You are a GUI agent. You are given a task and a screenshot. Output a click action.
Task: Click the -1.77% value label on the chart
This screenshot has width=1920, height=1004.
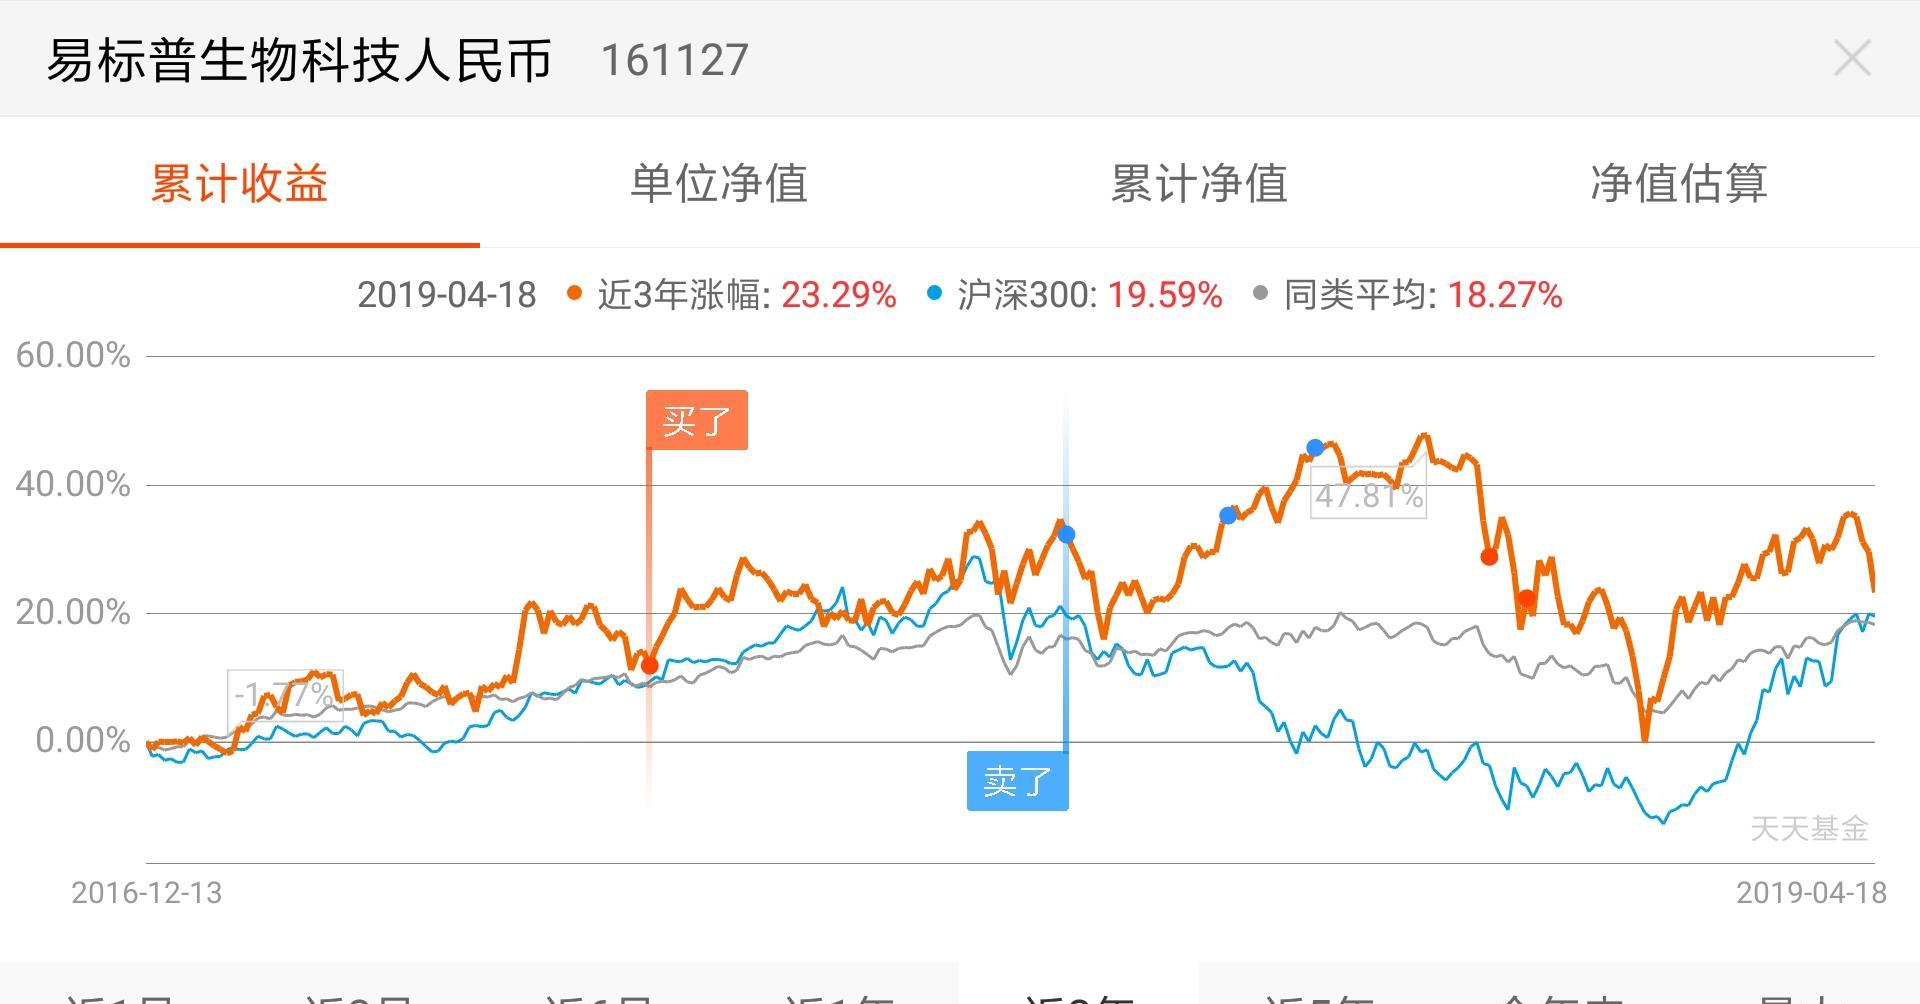(x=285, y=694)
